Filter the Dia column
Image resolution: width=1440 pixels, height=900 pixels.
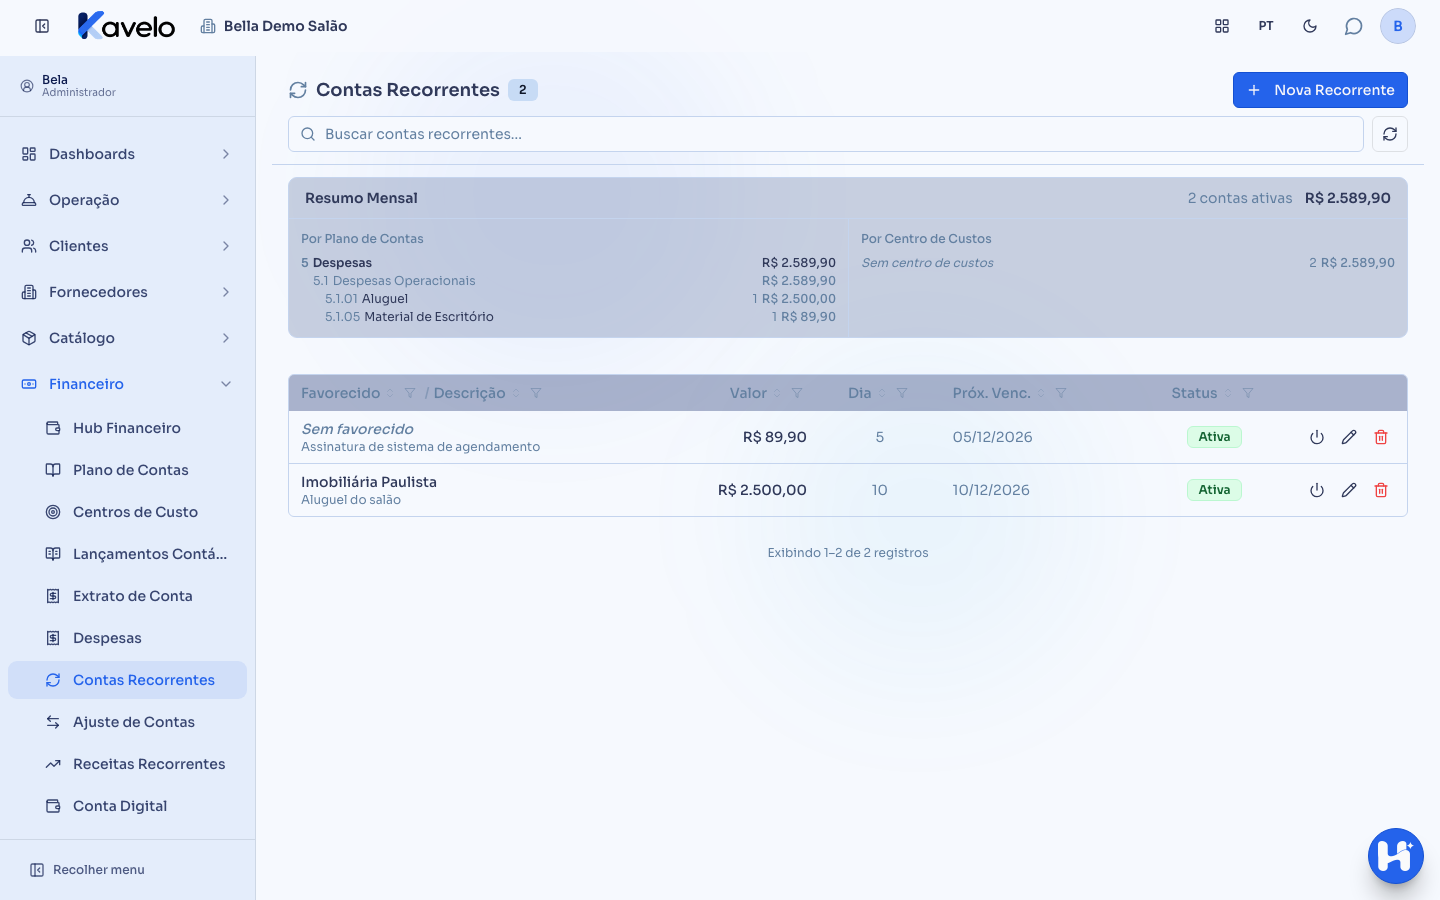click(902, 393)
